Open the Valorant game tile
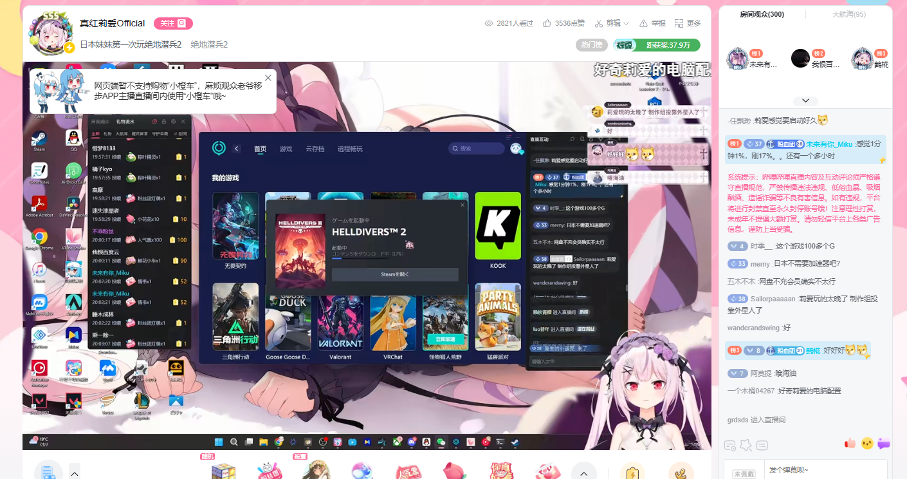Image resolution: width=908 pixels, height=480 pixels. click(340, 322)
